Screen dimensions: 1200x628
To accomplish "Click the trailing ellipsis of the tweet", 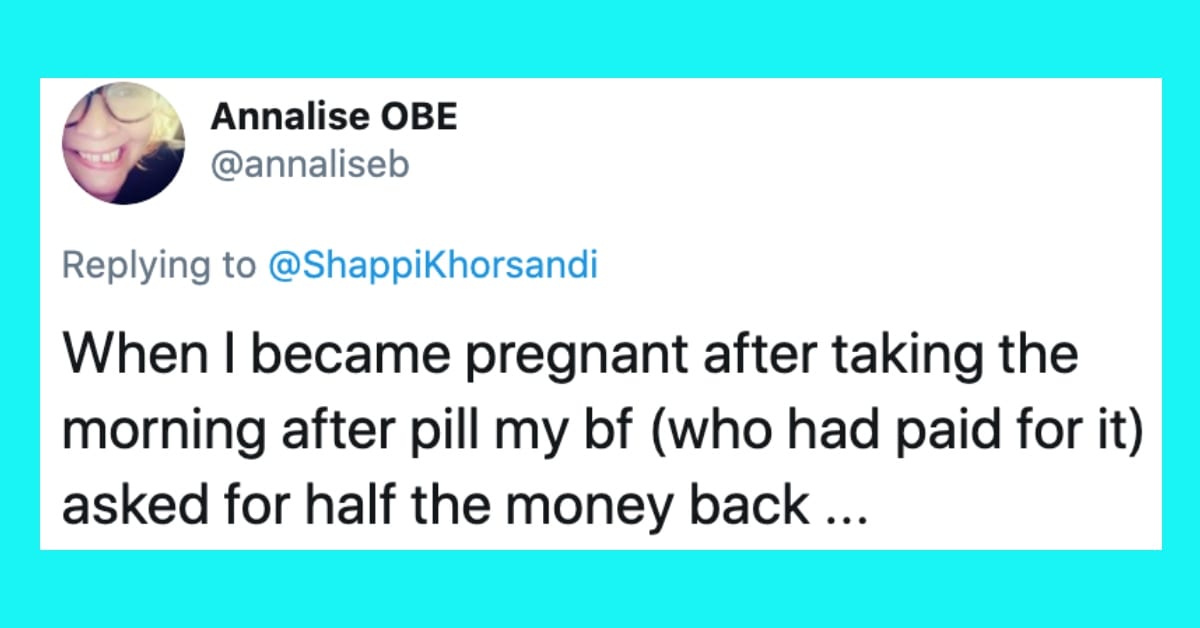I will tap(842, 508).
